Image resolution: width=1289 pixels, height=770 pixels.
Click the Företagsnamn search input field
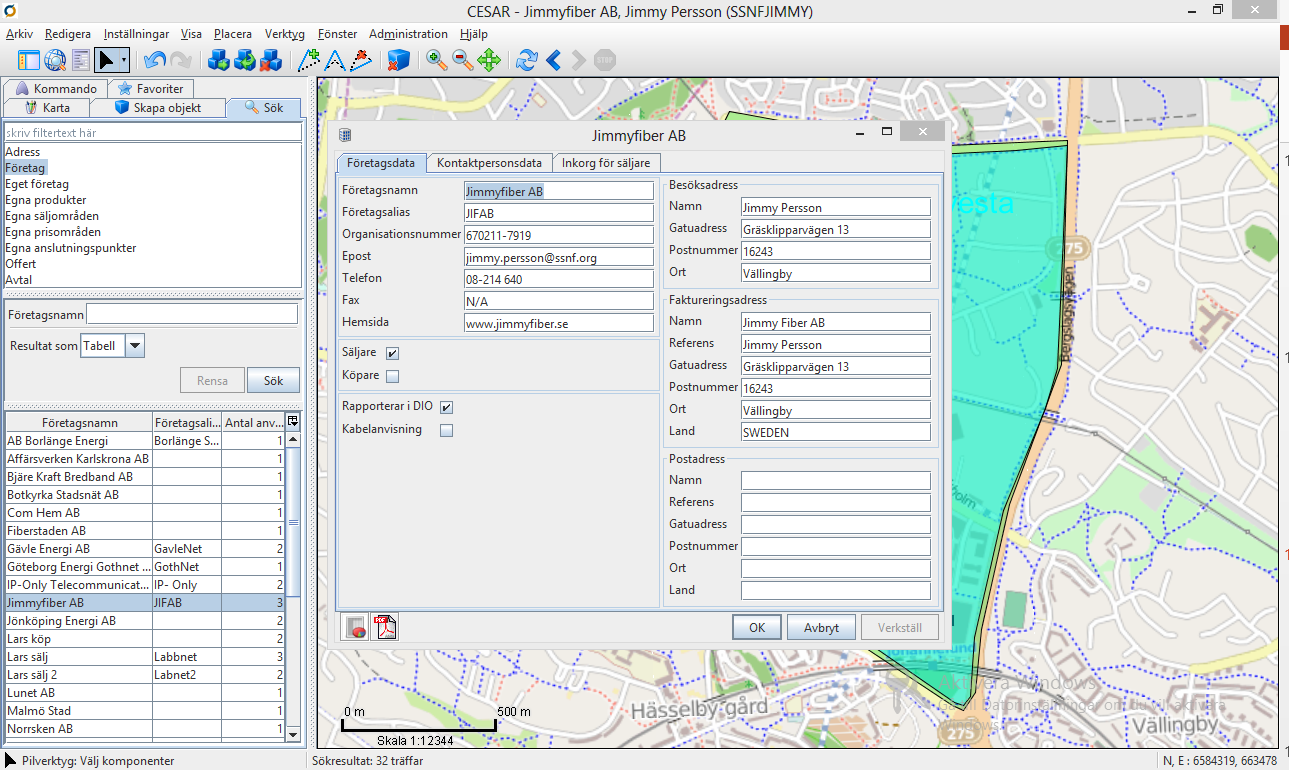click(192, 314)
